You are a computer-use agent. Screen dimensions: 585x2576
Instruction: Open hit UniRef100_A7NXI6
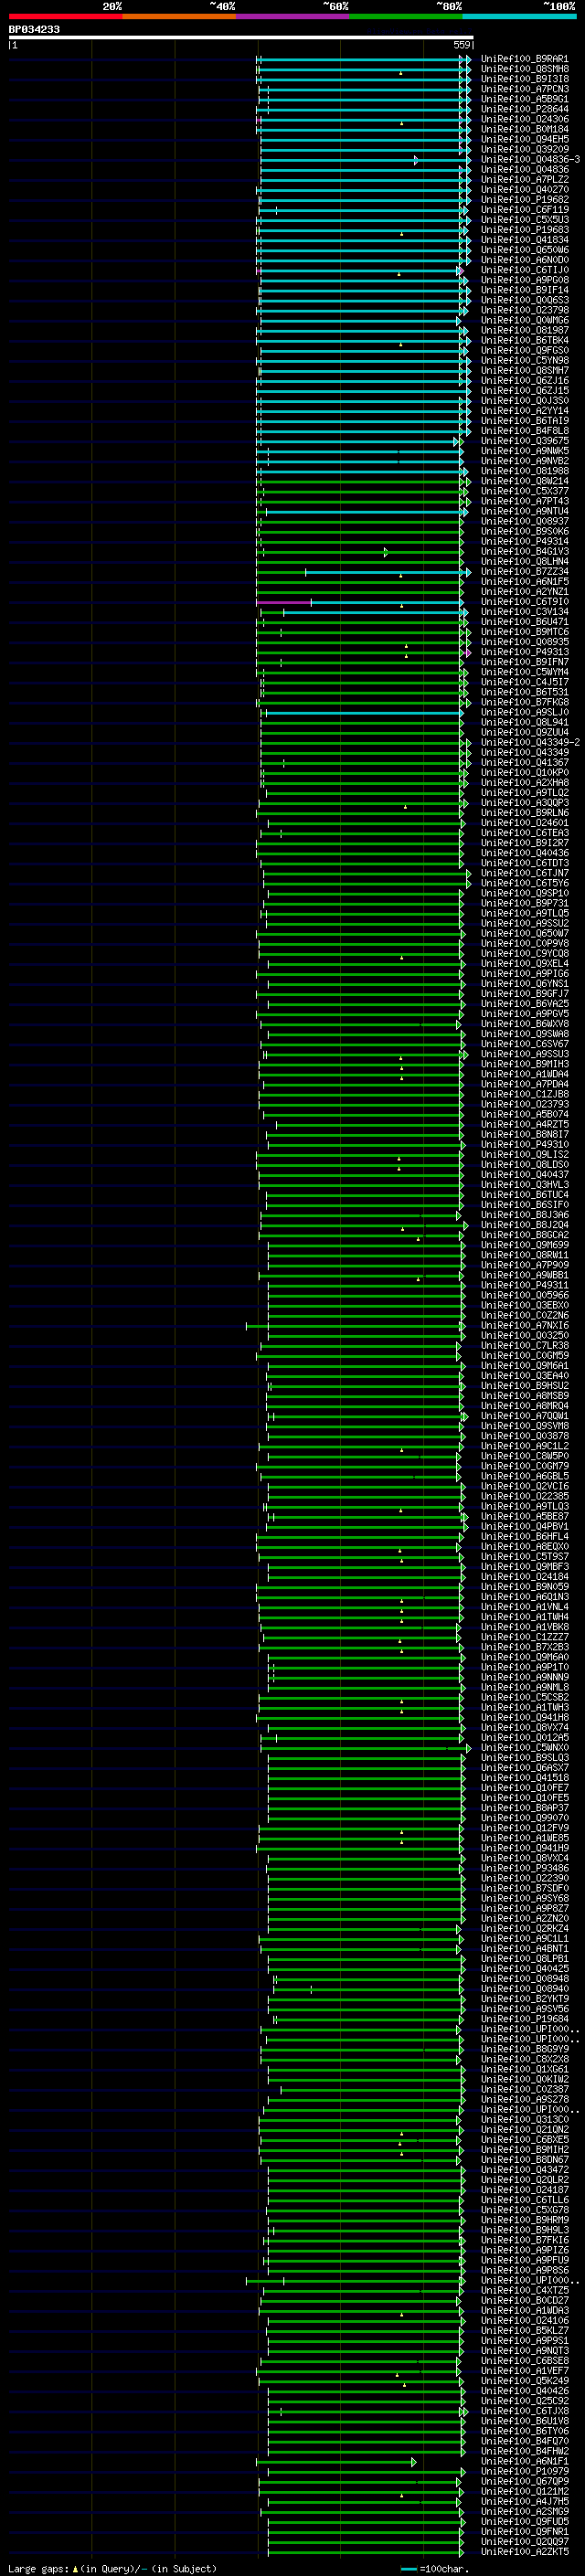pyautogui.click(x=525, y=1326)
